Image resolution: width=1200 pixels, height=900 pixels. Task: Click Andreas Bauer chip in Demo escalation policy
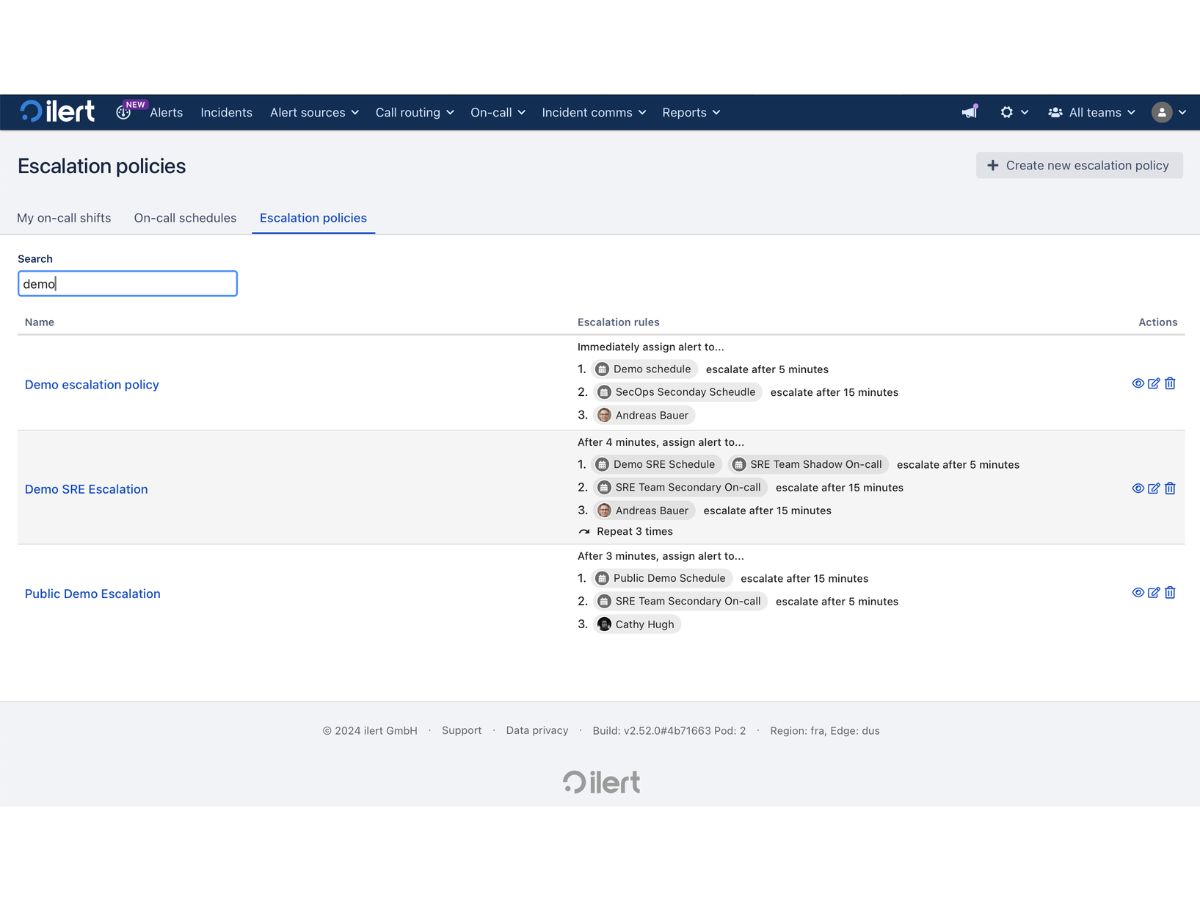click(644, 415)
